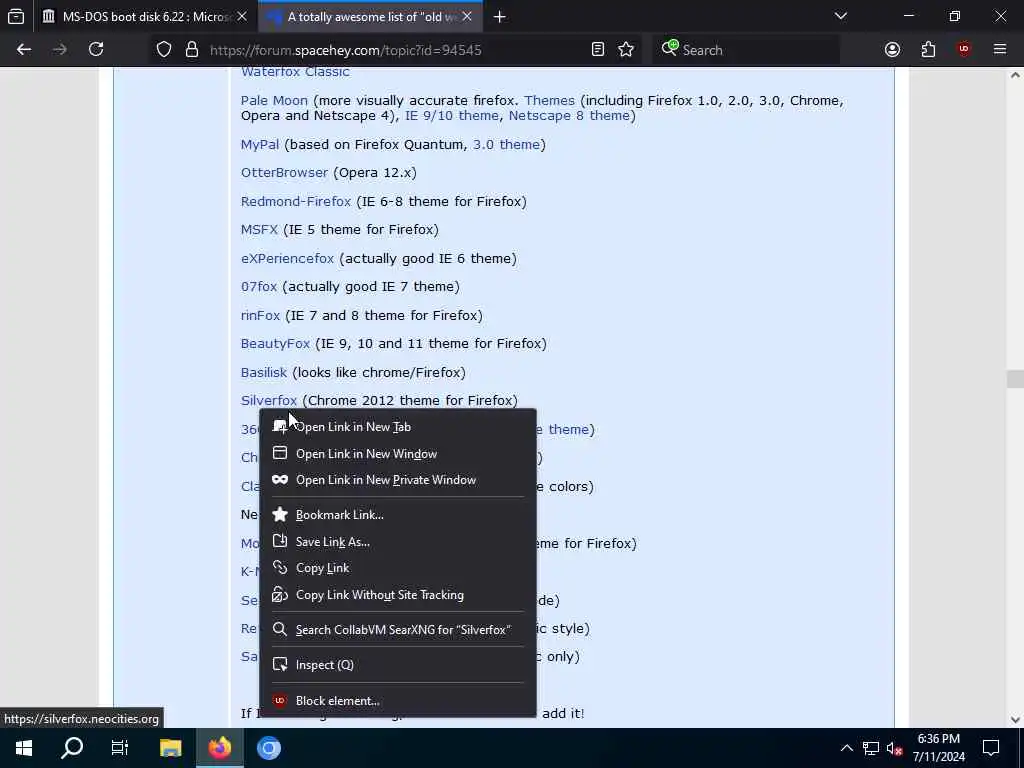Choose Open Link in New Window

398,453
